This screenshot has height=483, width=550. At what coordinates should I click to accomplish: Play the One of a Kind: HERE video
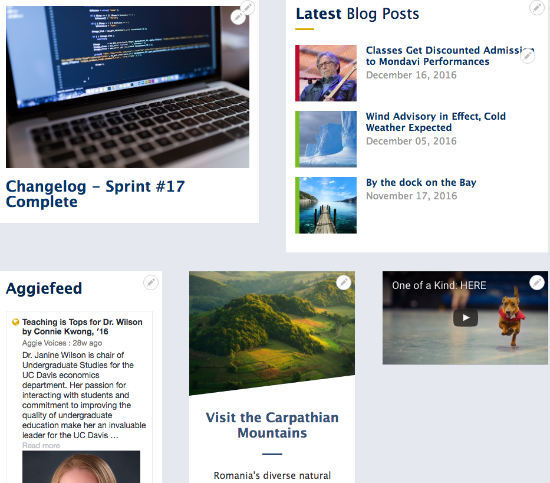click(465, 318)
